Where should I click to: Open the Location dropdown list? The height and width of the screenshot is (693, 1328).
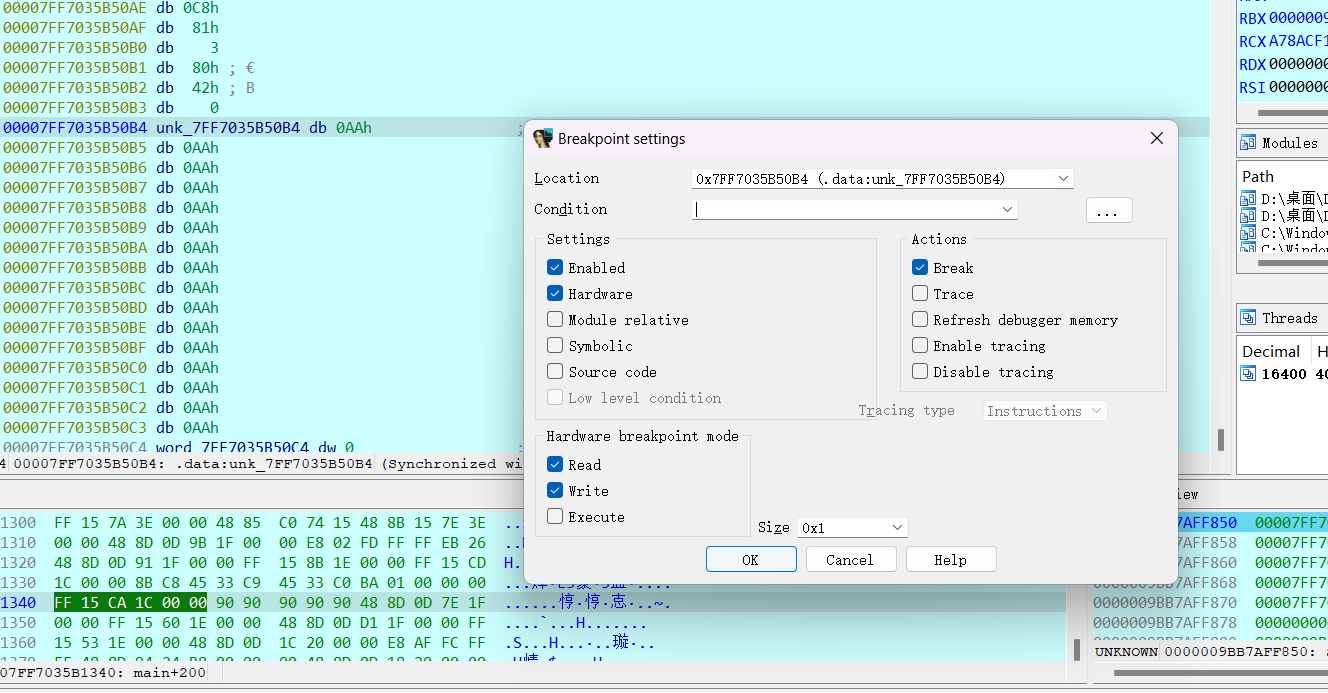[1062, 179]
